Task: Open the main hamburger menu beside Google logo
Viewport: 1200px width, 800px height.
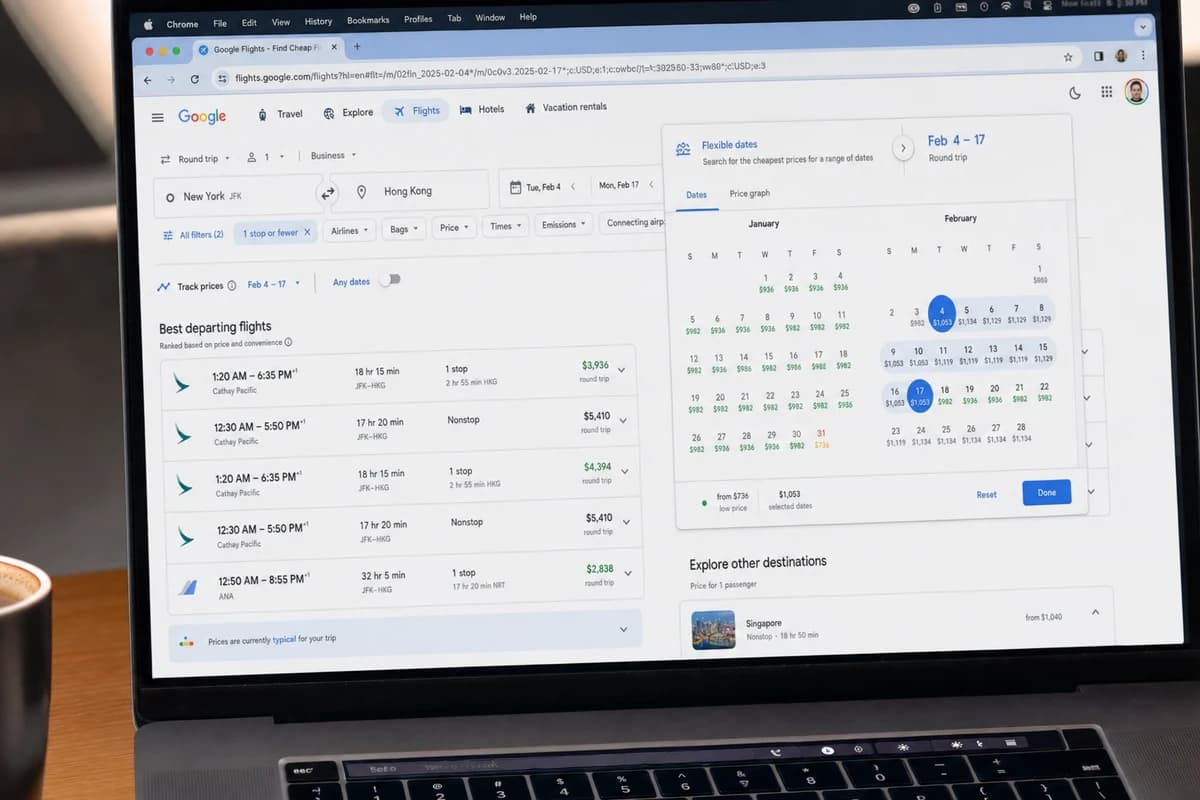Action: click(x=157, y=118)
